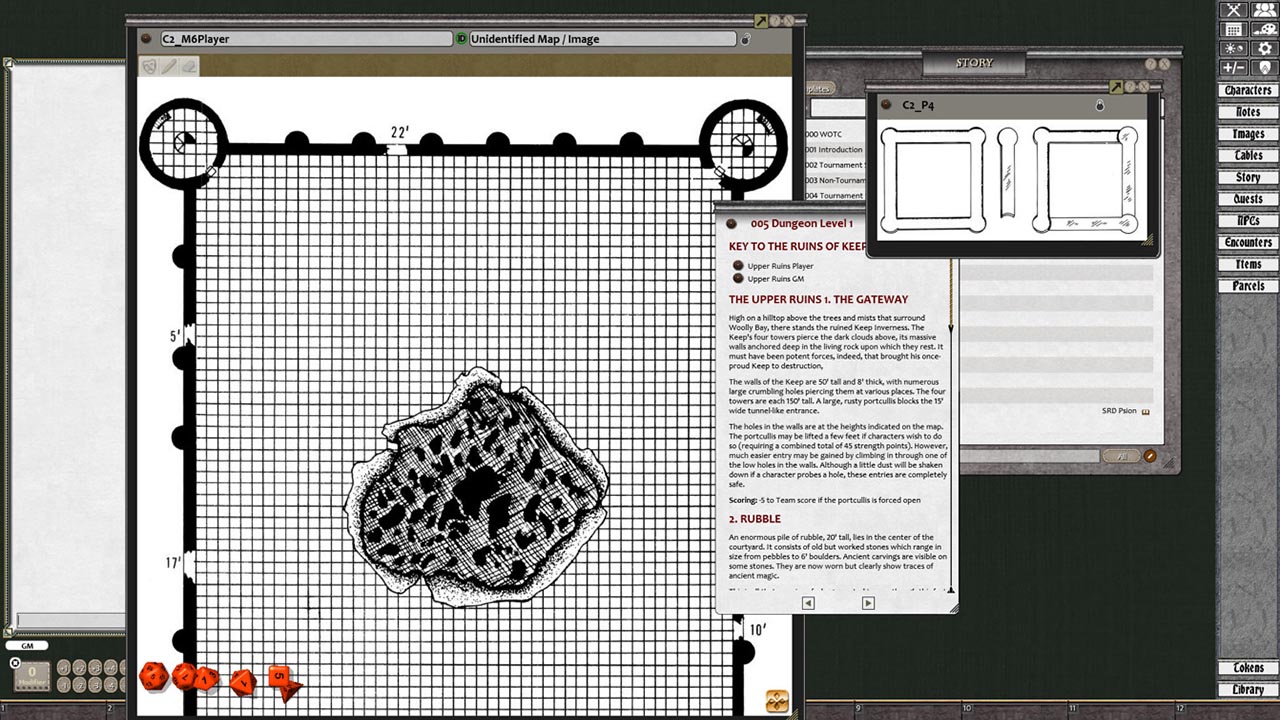The height and width of the screenshot is (720, 1280).
Task: Open the calendar from the top-right icon grid
Action: (1233, 29)
